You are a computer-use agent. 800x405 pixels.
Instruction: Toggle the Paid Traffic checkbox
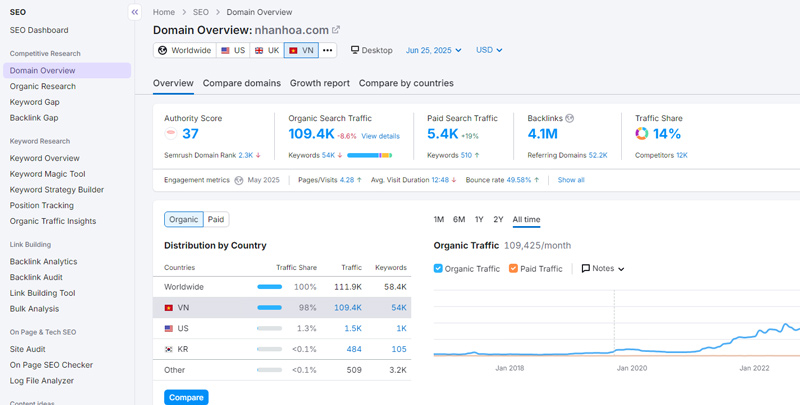pos(513,268)
